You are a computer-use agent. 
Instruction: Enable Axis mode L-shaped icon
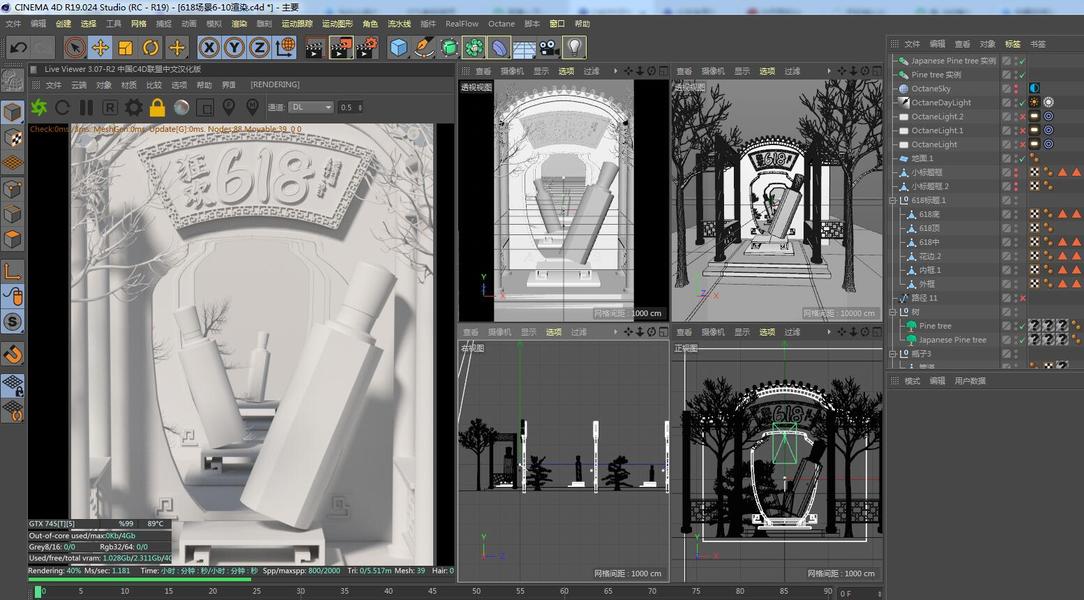point(12,271)
